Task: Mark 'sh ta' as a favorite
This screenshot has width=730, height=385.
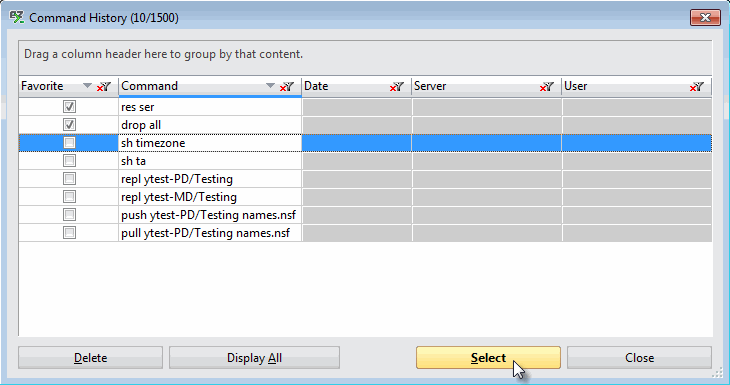Action: [x=69, y=161]
